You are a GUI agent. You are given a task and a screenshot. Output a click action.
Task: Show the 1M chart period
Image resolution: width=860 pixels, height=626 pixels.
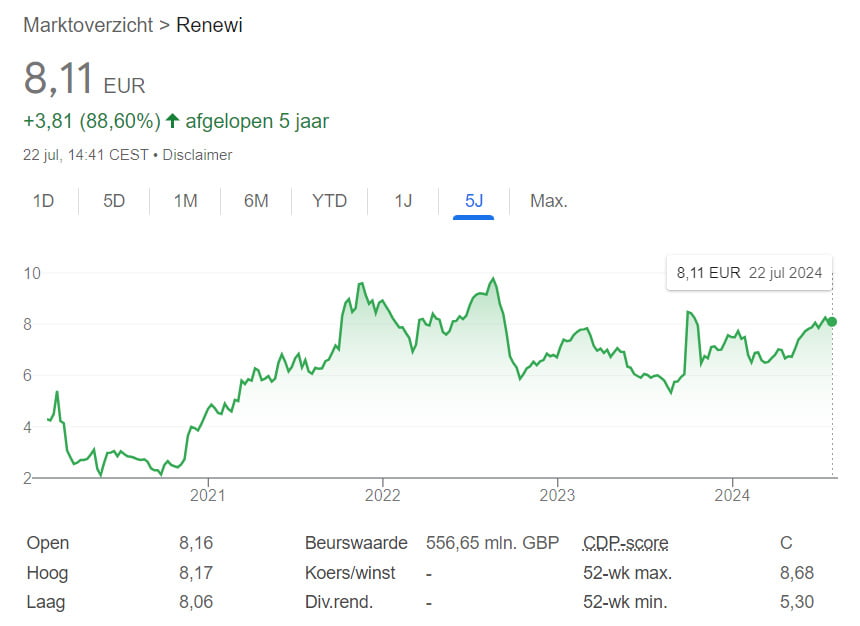[x=185, y=201]
